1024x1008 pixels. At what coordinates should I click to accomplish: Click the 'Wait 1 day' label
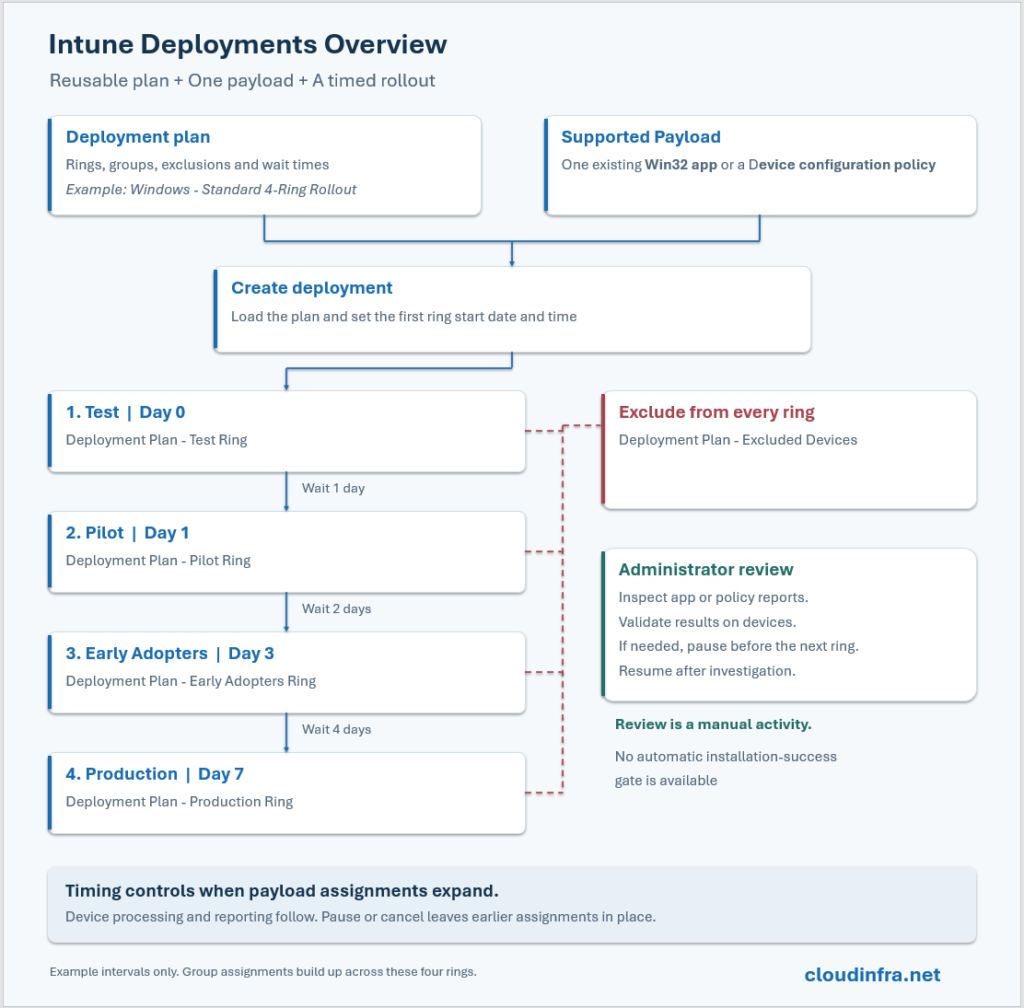click(x=333, y=488)
